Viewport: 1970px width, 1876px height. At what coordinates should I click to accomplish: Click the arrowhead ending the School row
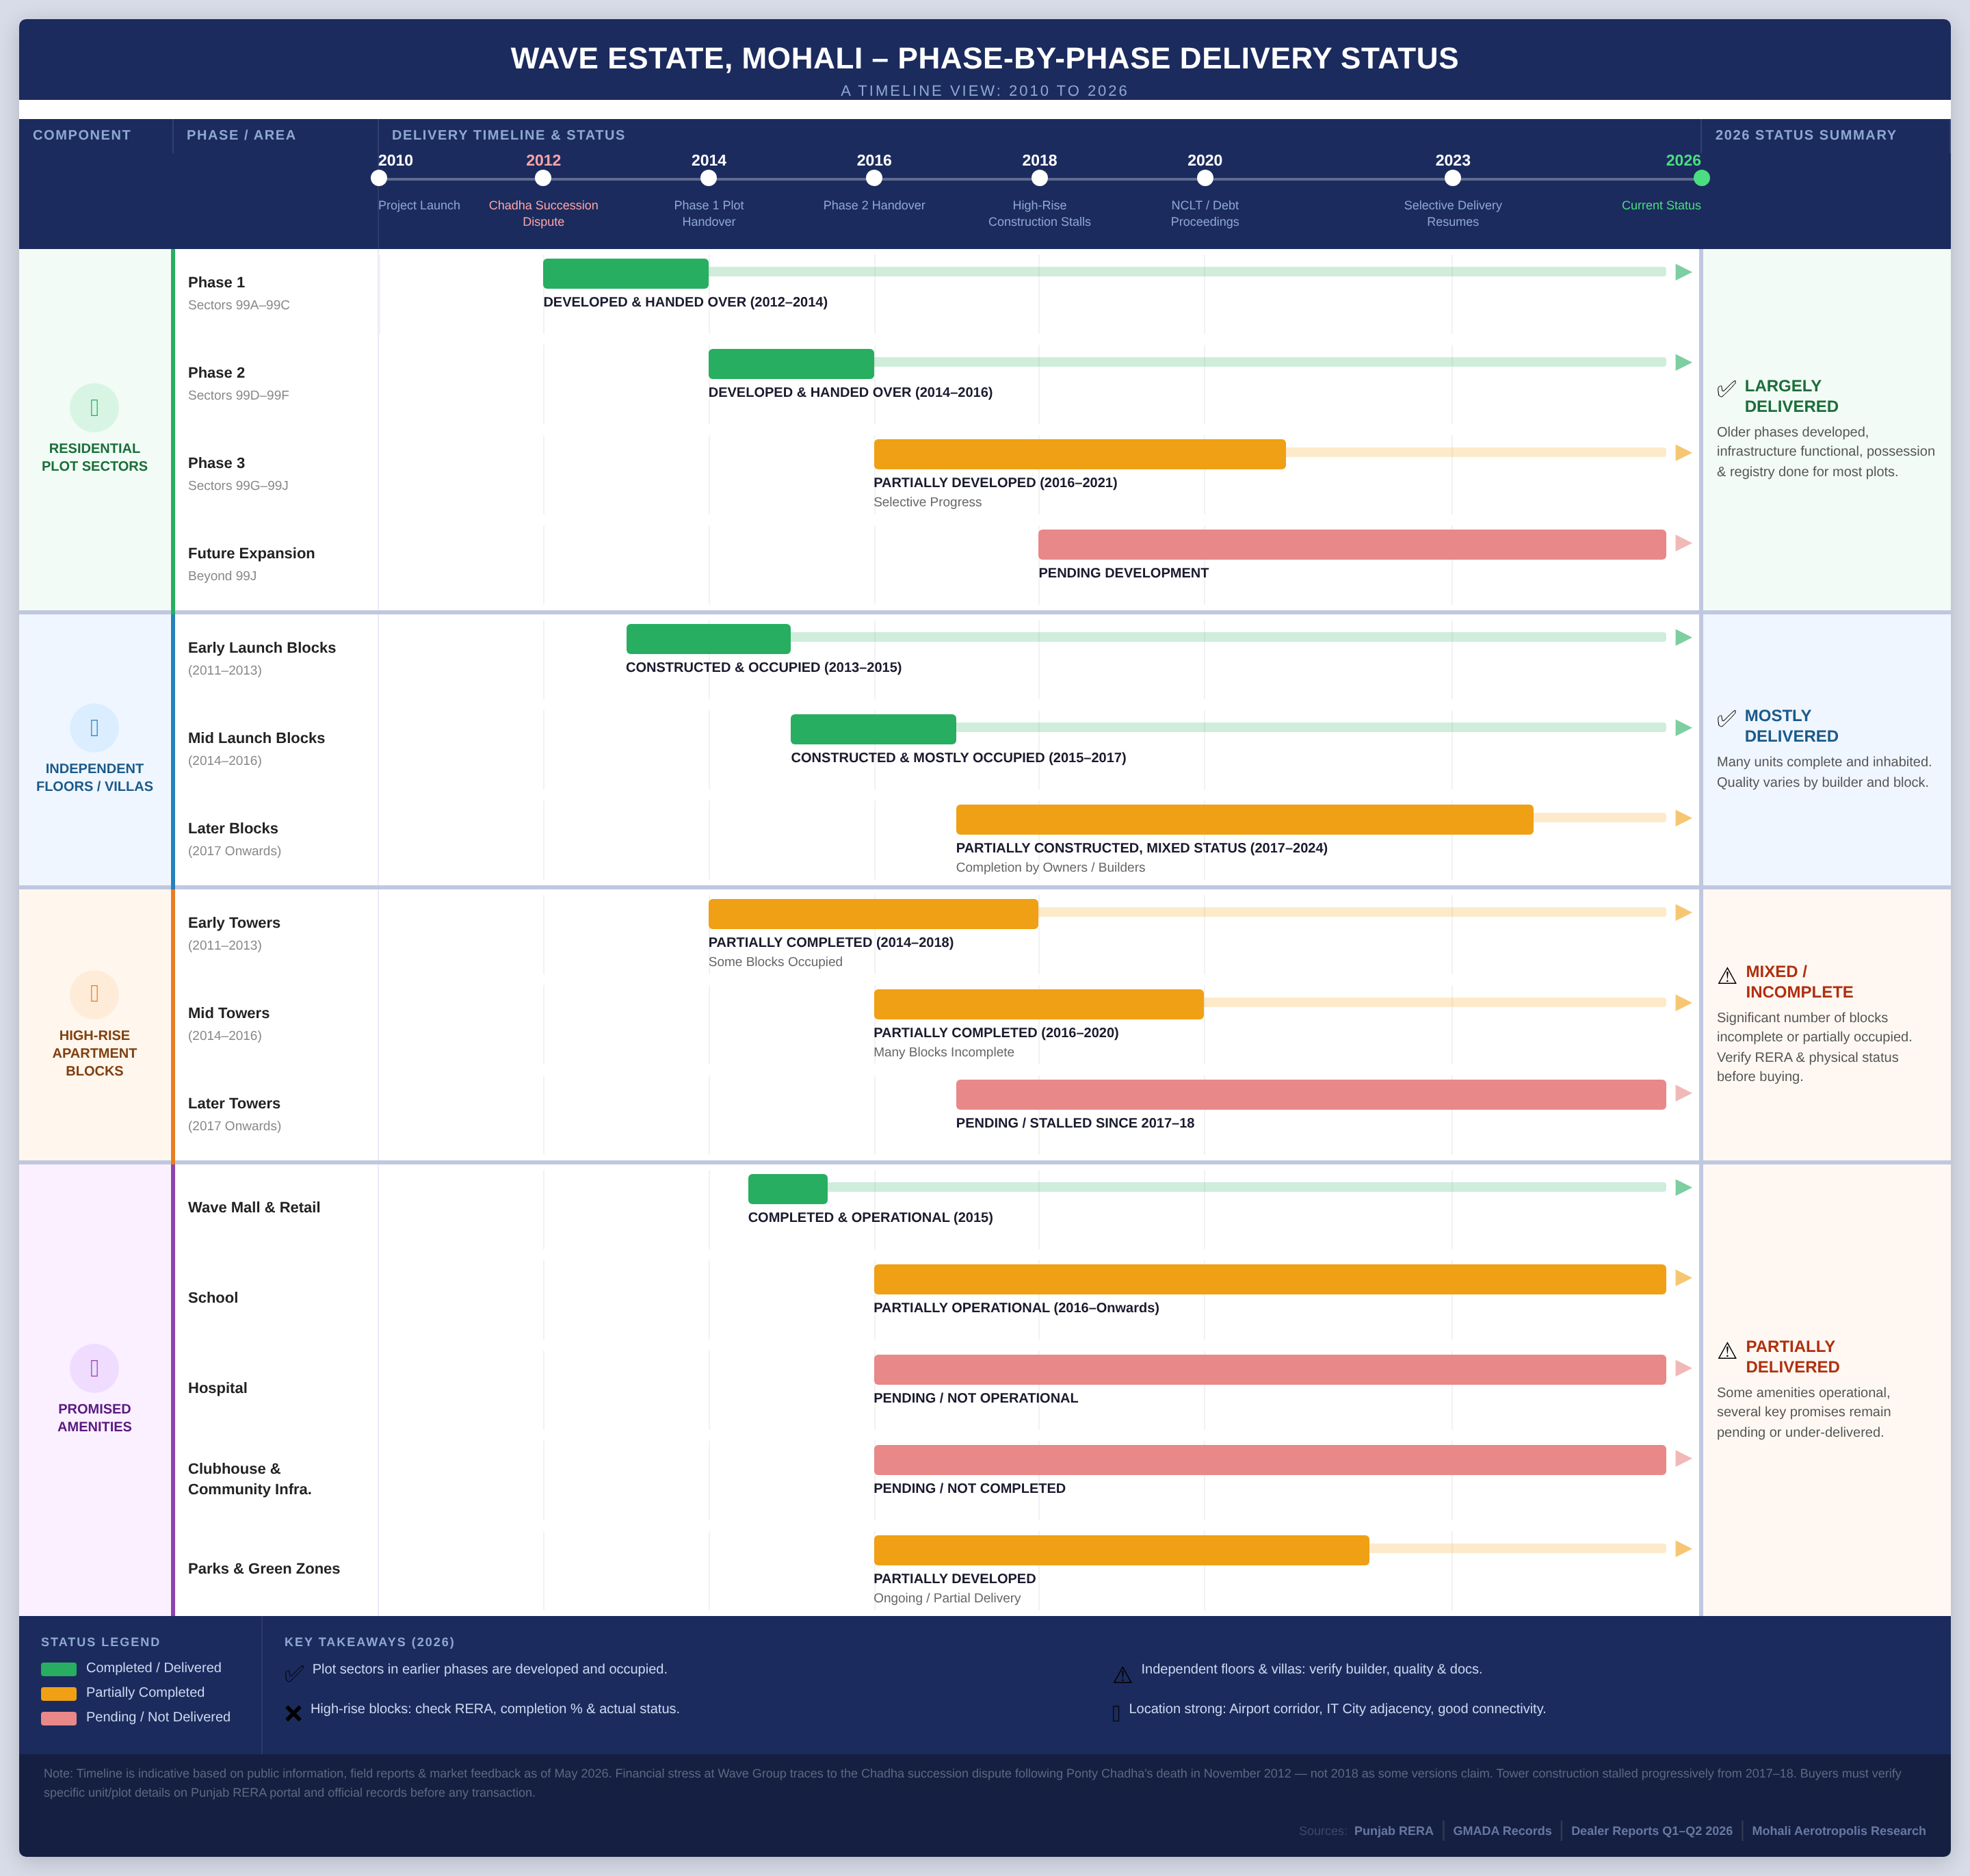tap(1683, 1278)
